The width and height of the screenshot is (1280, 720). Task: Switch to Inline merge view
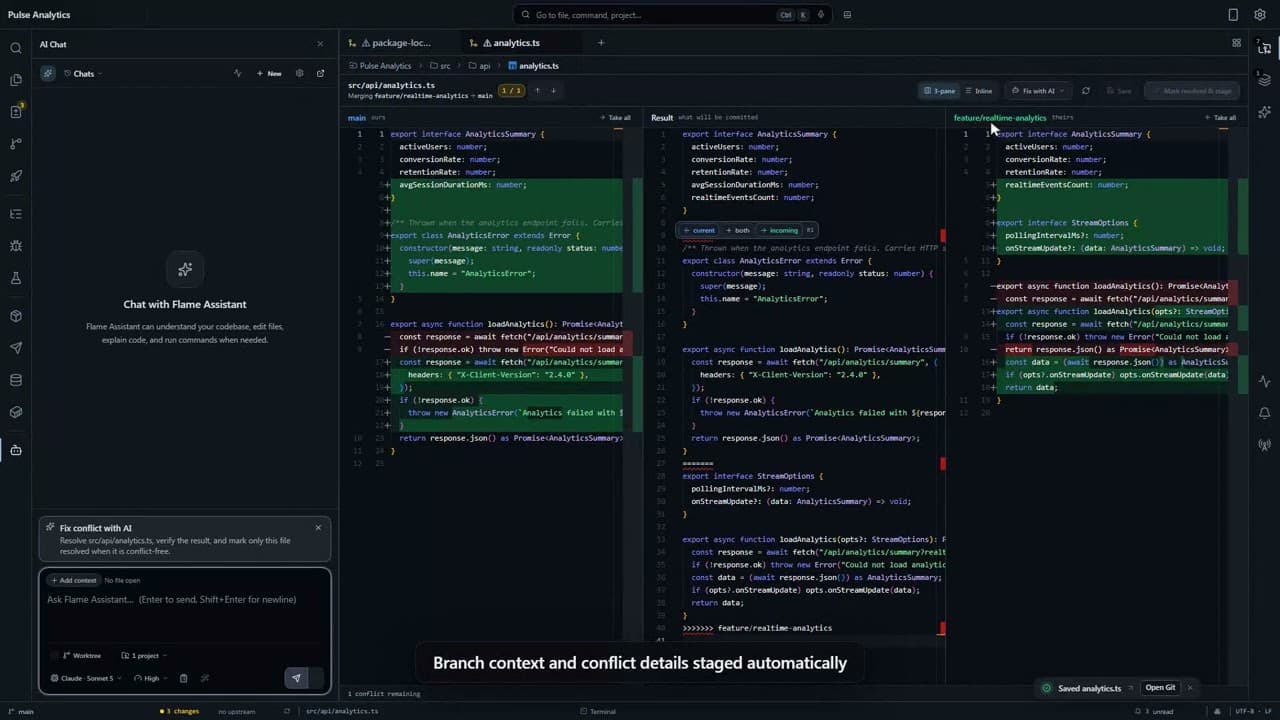[x=979, y=91]
